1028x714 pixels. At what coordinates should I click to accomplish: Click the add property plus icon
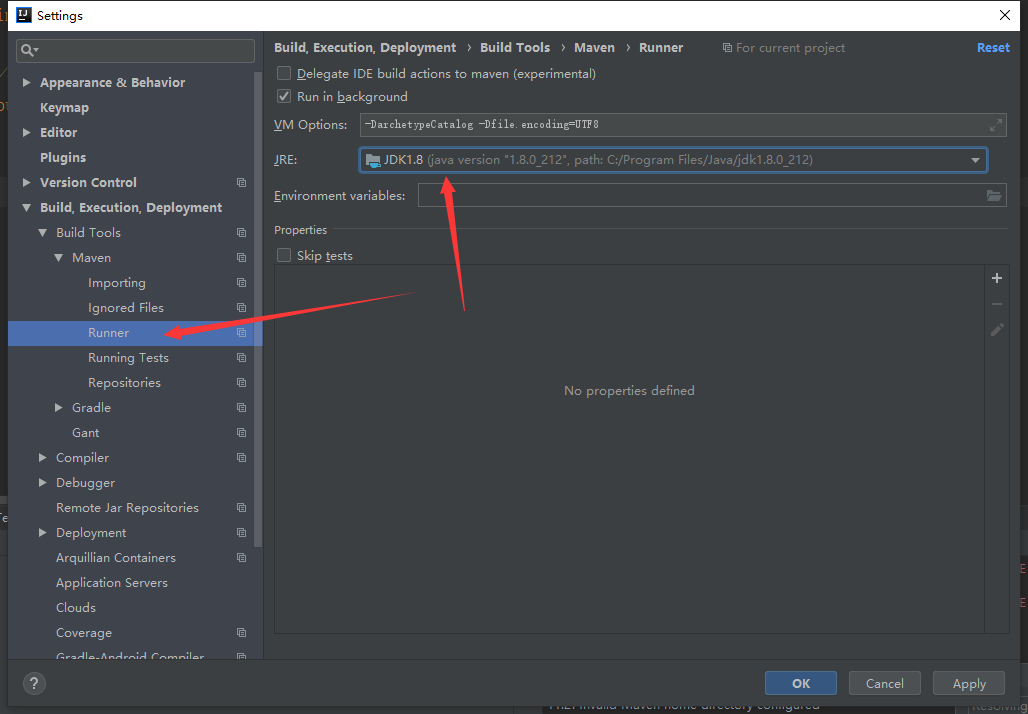pos(997,278)
